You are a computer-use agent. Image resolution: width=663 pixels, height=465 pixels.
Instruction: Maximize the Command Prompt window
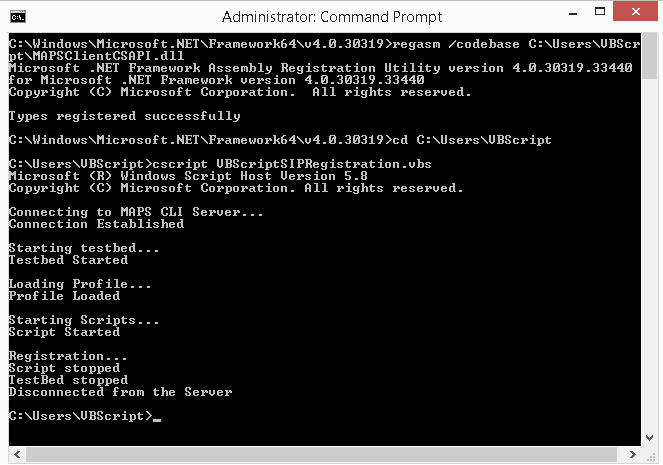coord(600,11)
